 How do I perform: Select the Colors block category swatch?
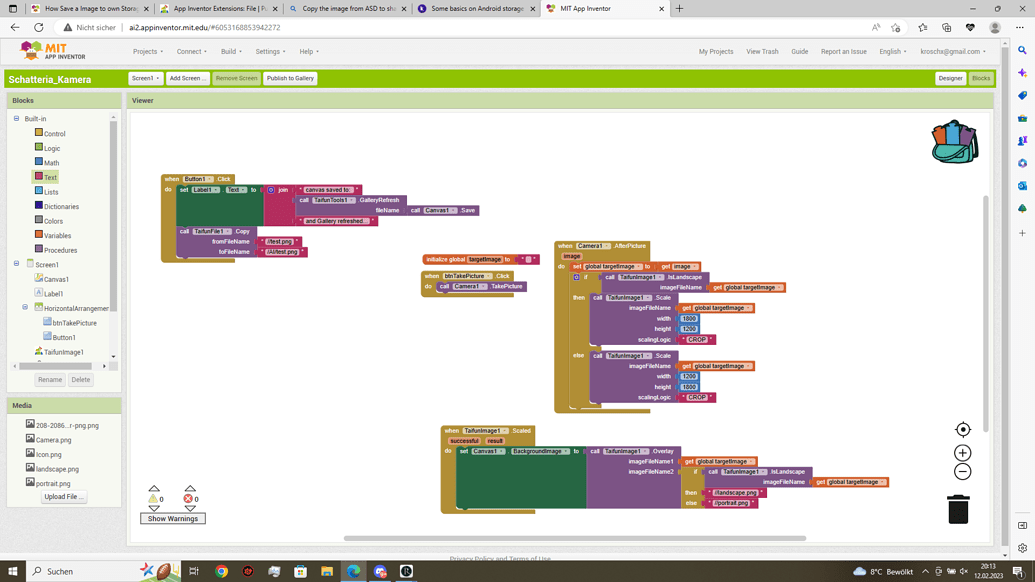39,220
